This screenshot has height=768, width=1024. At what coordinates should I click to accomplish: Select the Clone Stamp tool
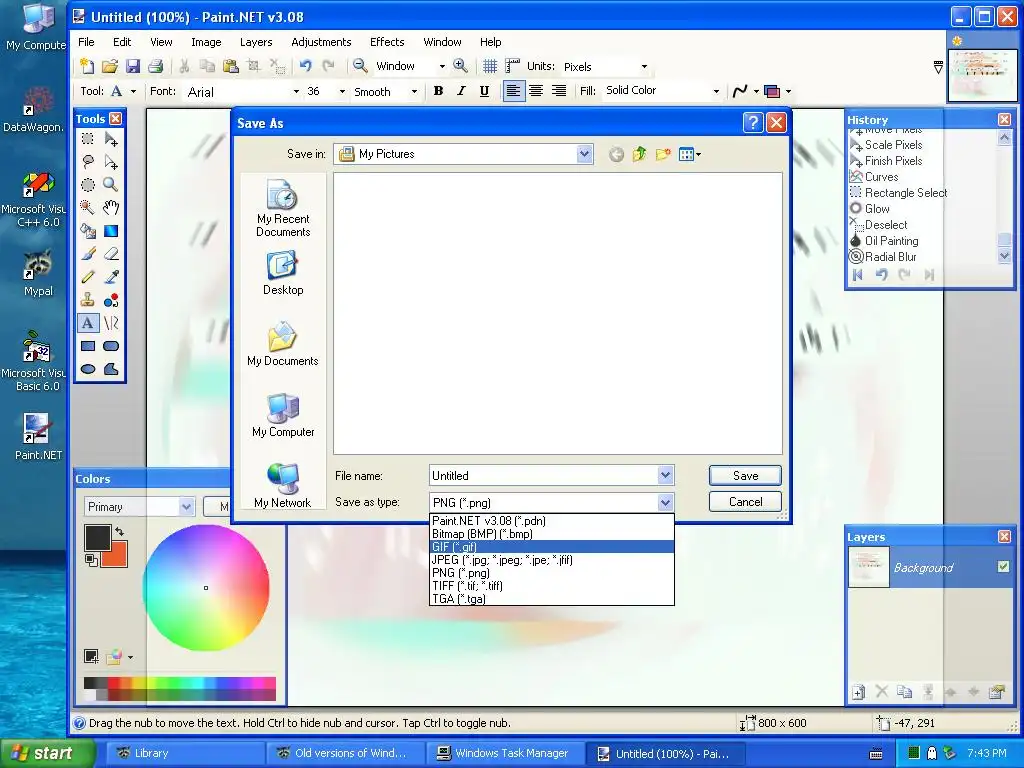click(x=88, y=300)
